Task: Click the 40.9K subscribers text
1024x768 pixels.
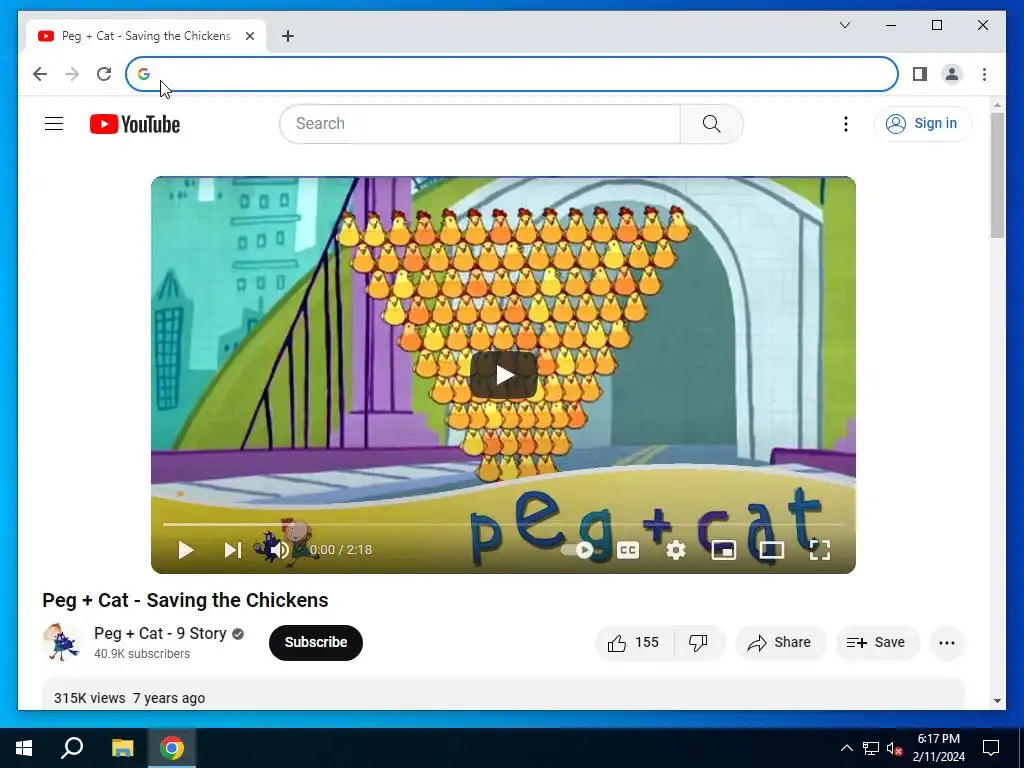Action: point(142,654)
